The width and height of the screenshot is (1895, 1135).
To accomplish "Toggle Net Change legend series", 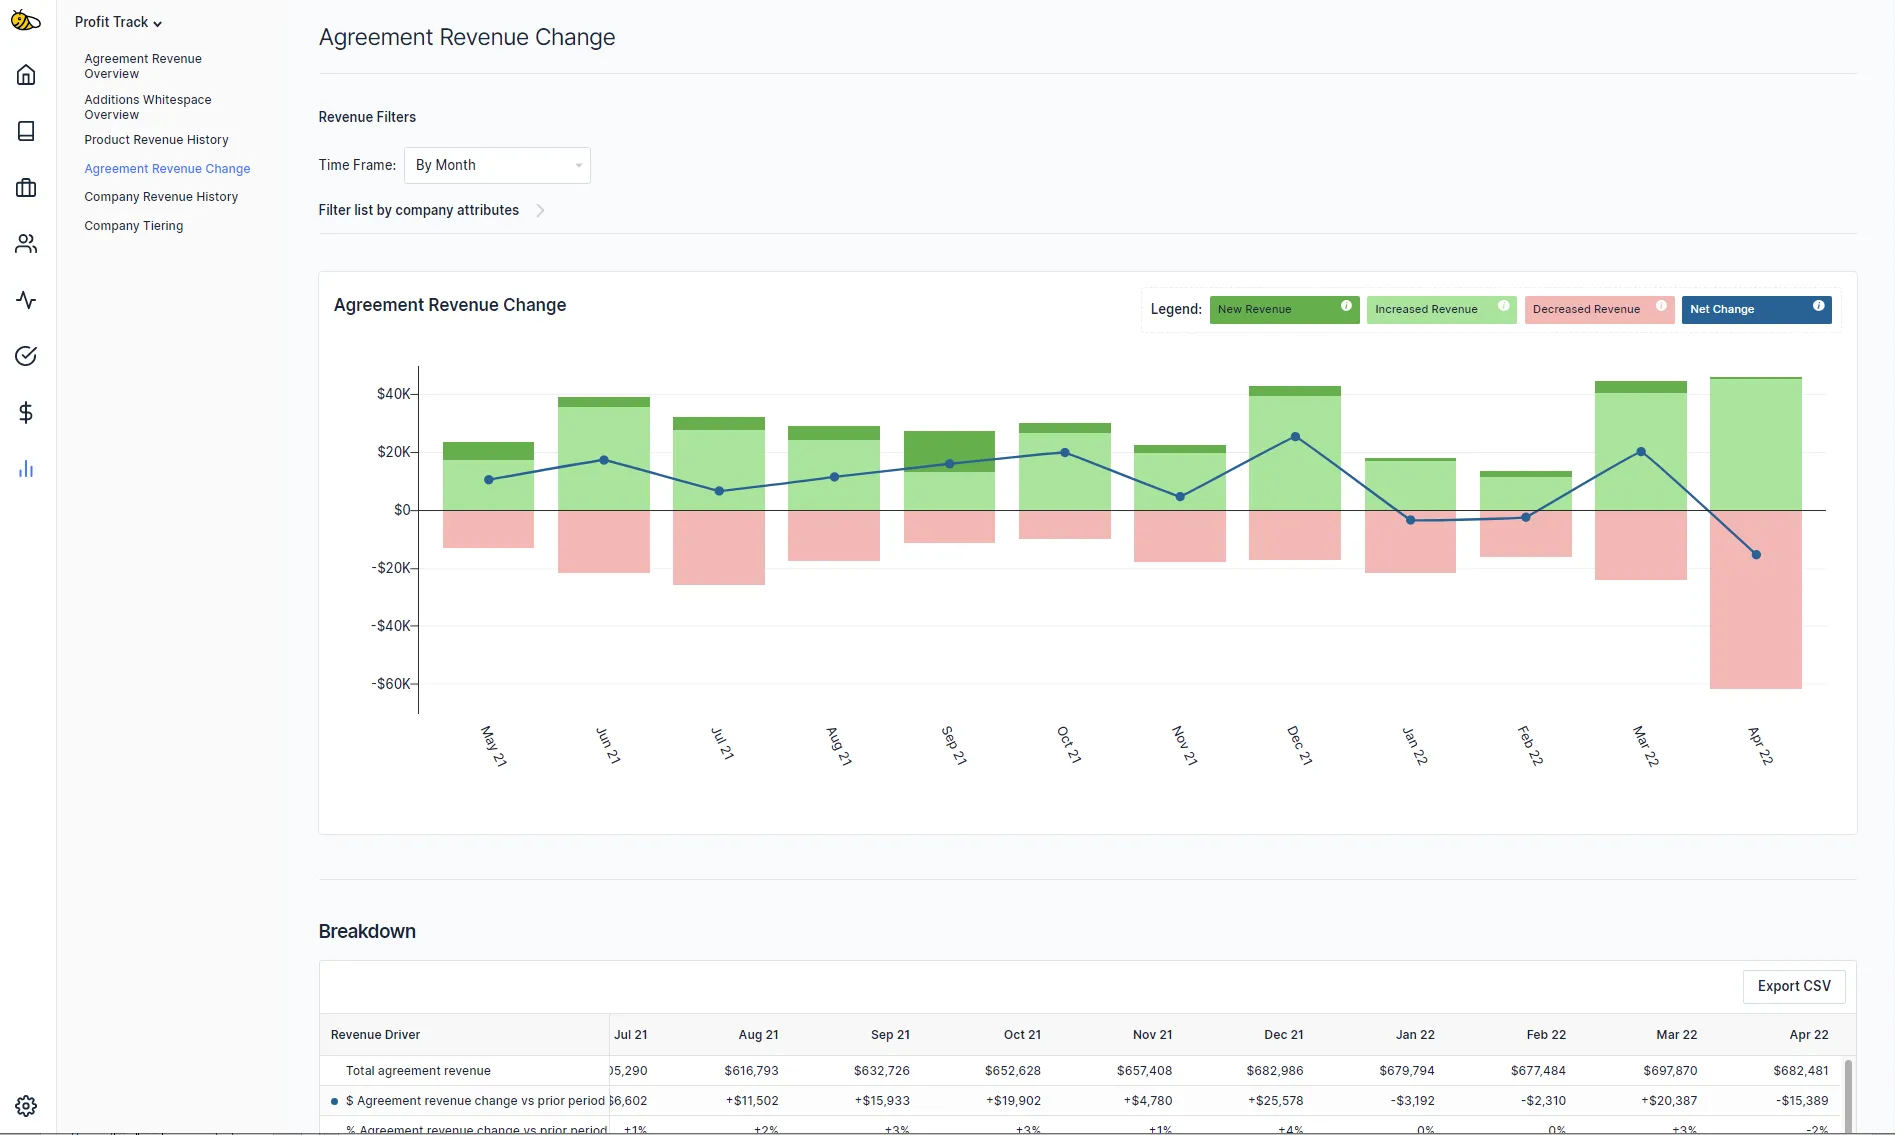I will (x=1756, y=310).
